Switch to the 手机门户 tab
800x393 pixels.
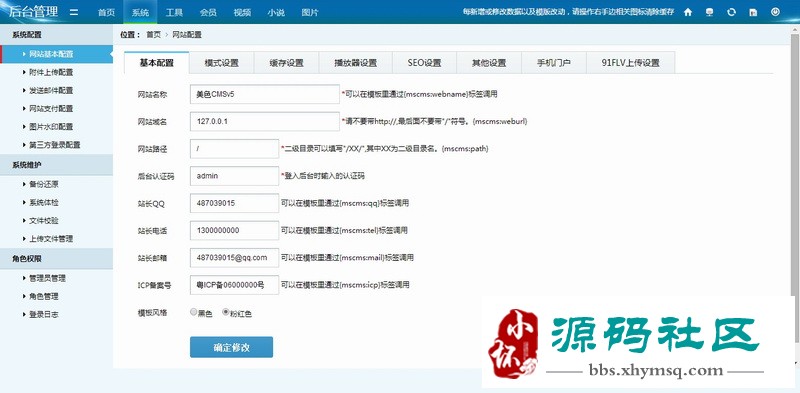(x=554, y=63)
